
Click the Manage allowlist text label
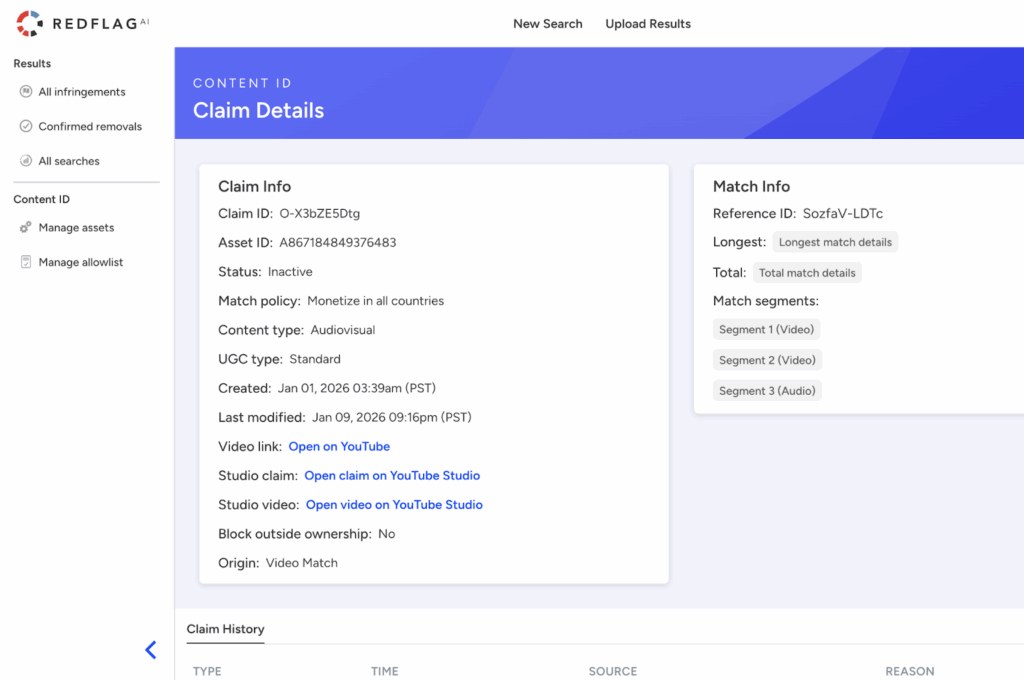[81, 262]
